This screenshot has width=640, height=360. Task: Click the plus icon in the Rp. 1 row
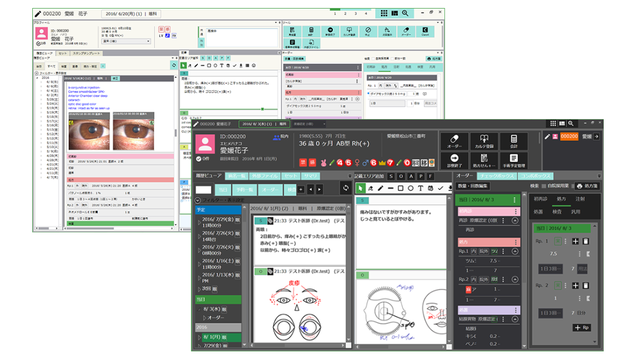(576, 241)
